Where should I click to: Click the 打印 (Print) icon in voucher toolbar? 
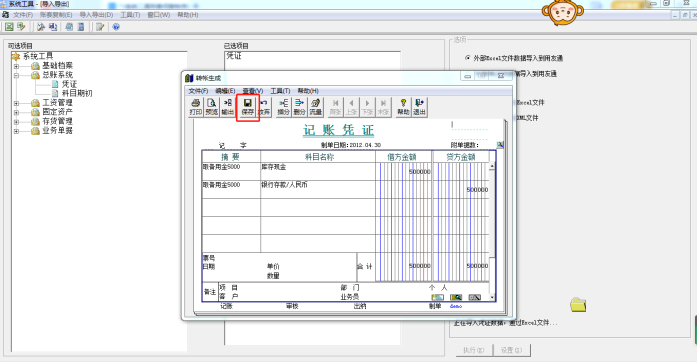coord(196,107)
